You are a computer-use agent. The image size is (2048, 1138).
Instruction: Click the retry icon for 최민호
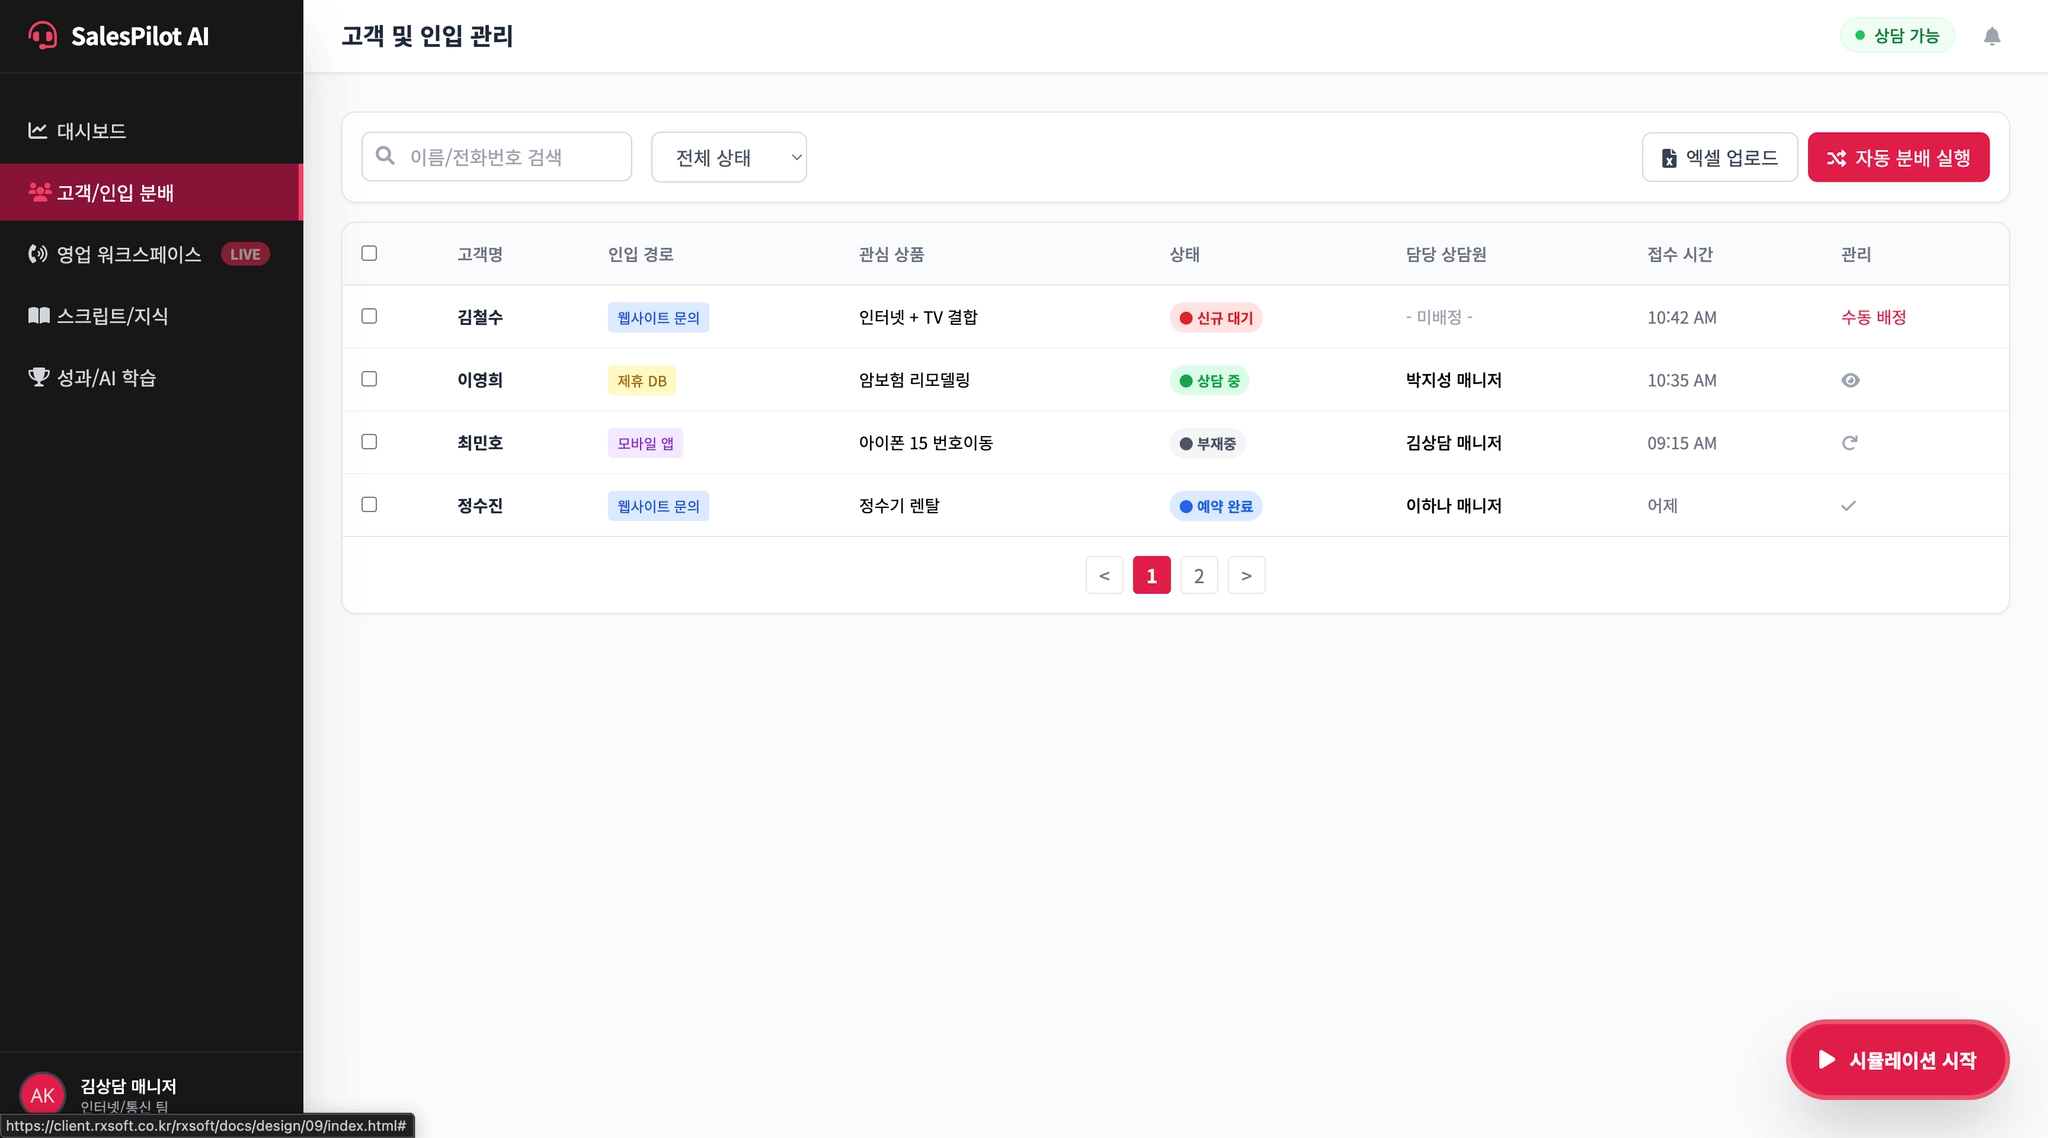click(1849, 443)
